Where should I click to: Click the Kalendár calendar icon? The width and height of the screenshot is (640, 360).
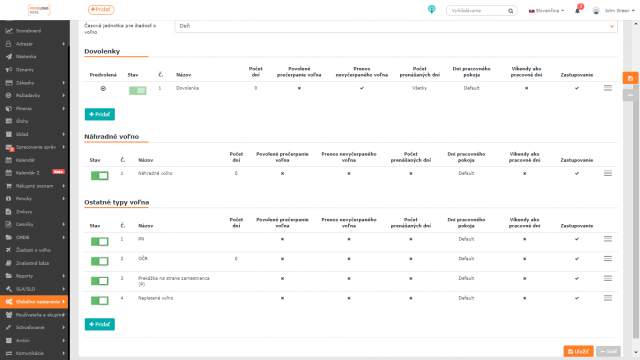[x=9, y=160]
